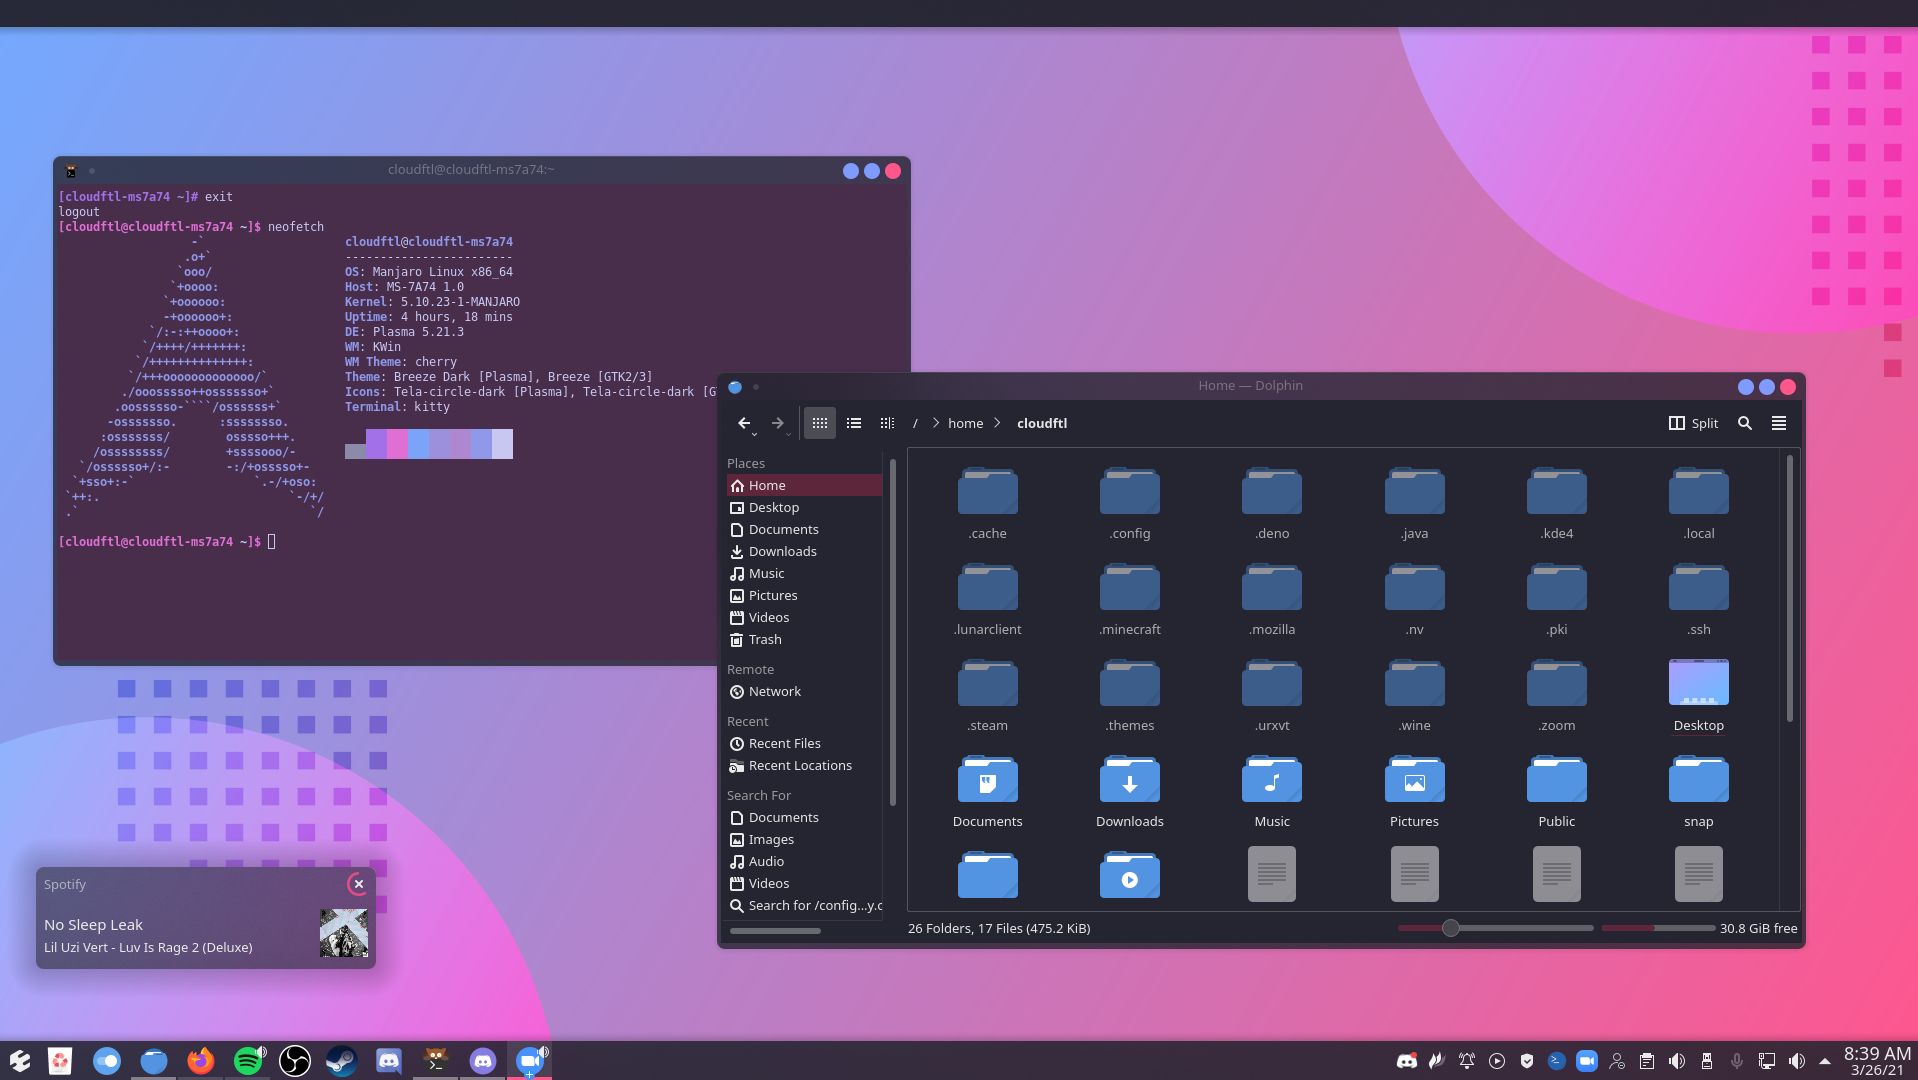Mute the speaker volume in system tray
The width and height of the screenshot is (1918, 1080).
coord(1798,1060)
